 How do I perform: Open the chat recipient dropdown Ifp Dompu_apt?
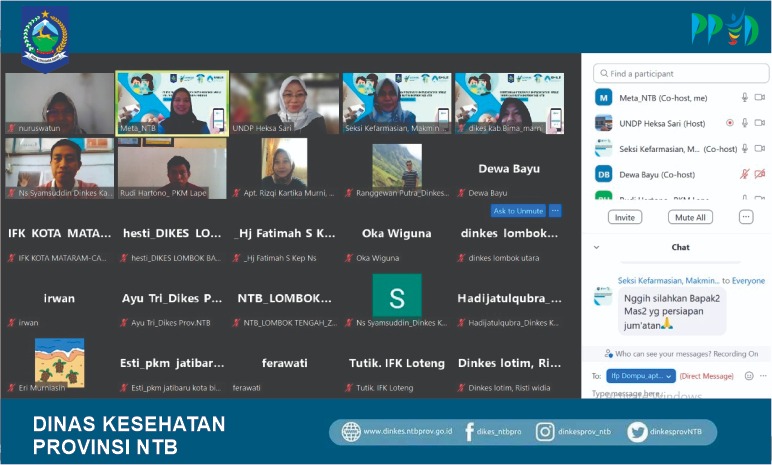click(641, 376)
